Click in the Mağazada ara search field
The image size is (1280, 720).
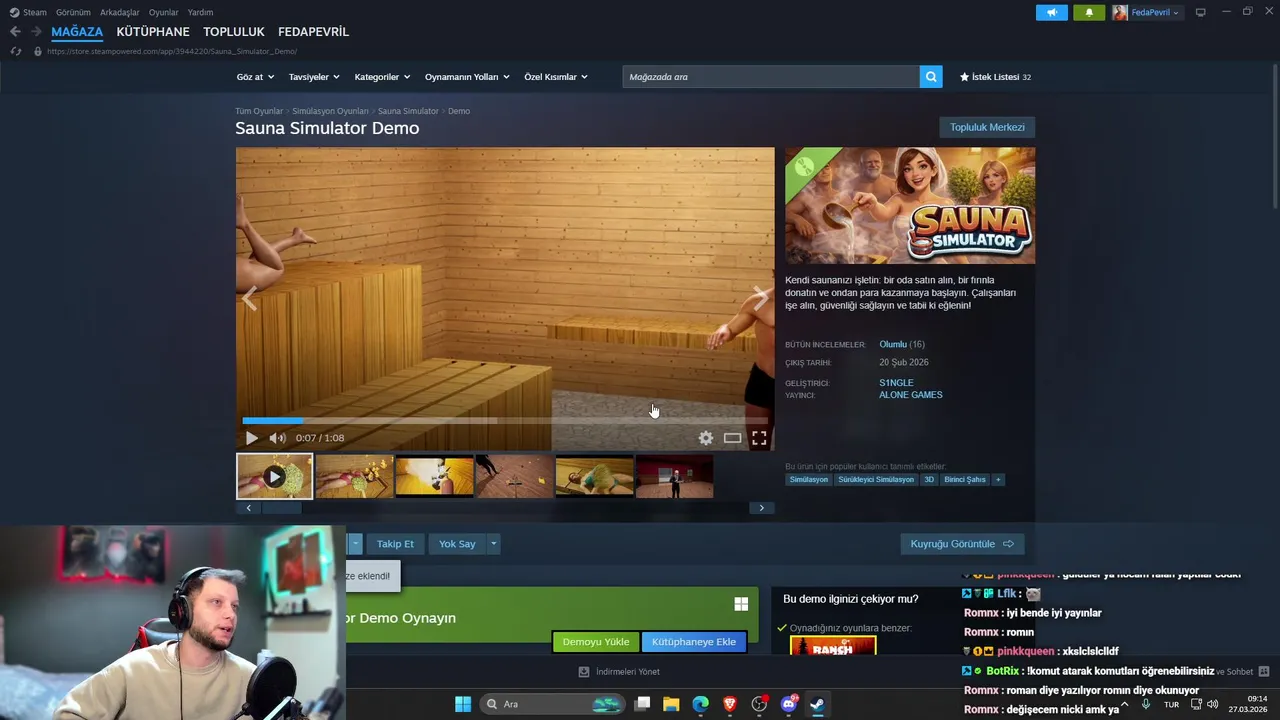[771, 77]
